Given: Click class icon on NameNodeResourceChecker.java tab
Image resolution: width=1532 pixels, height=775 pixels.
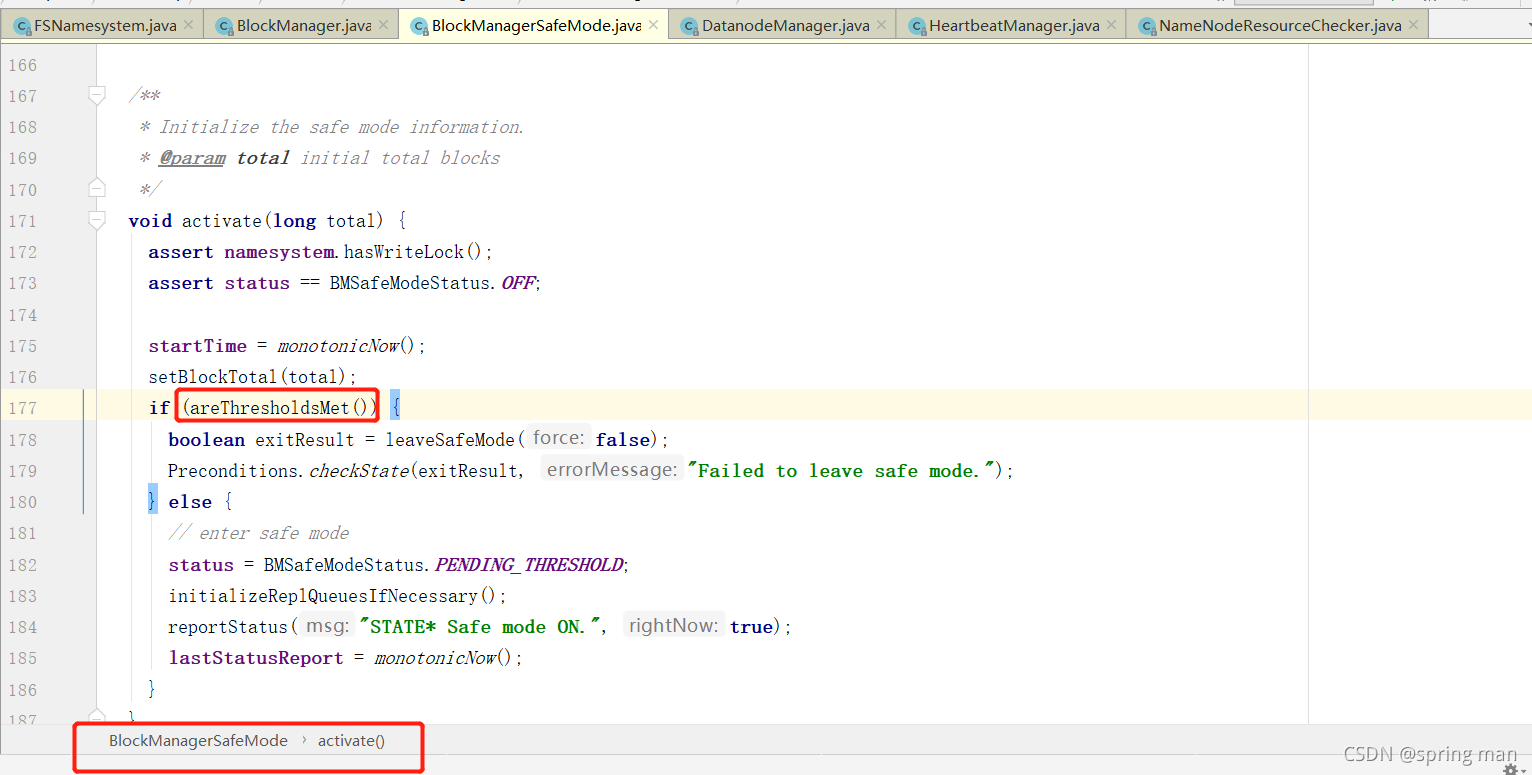Looking at the screenshot, I should tap(1147, 26).
